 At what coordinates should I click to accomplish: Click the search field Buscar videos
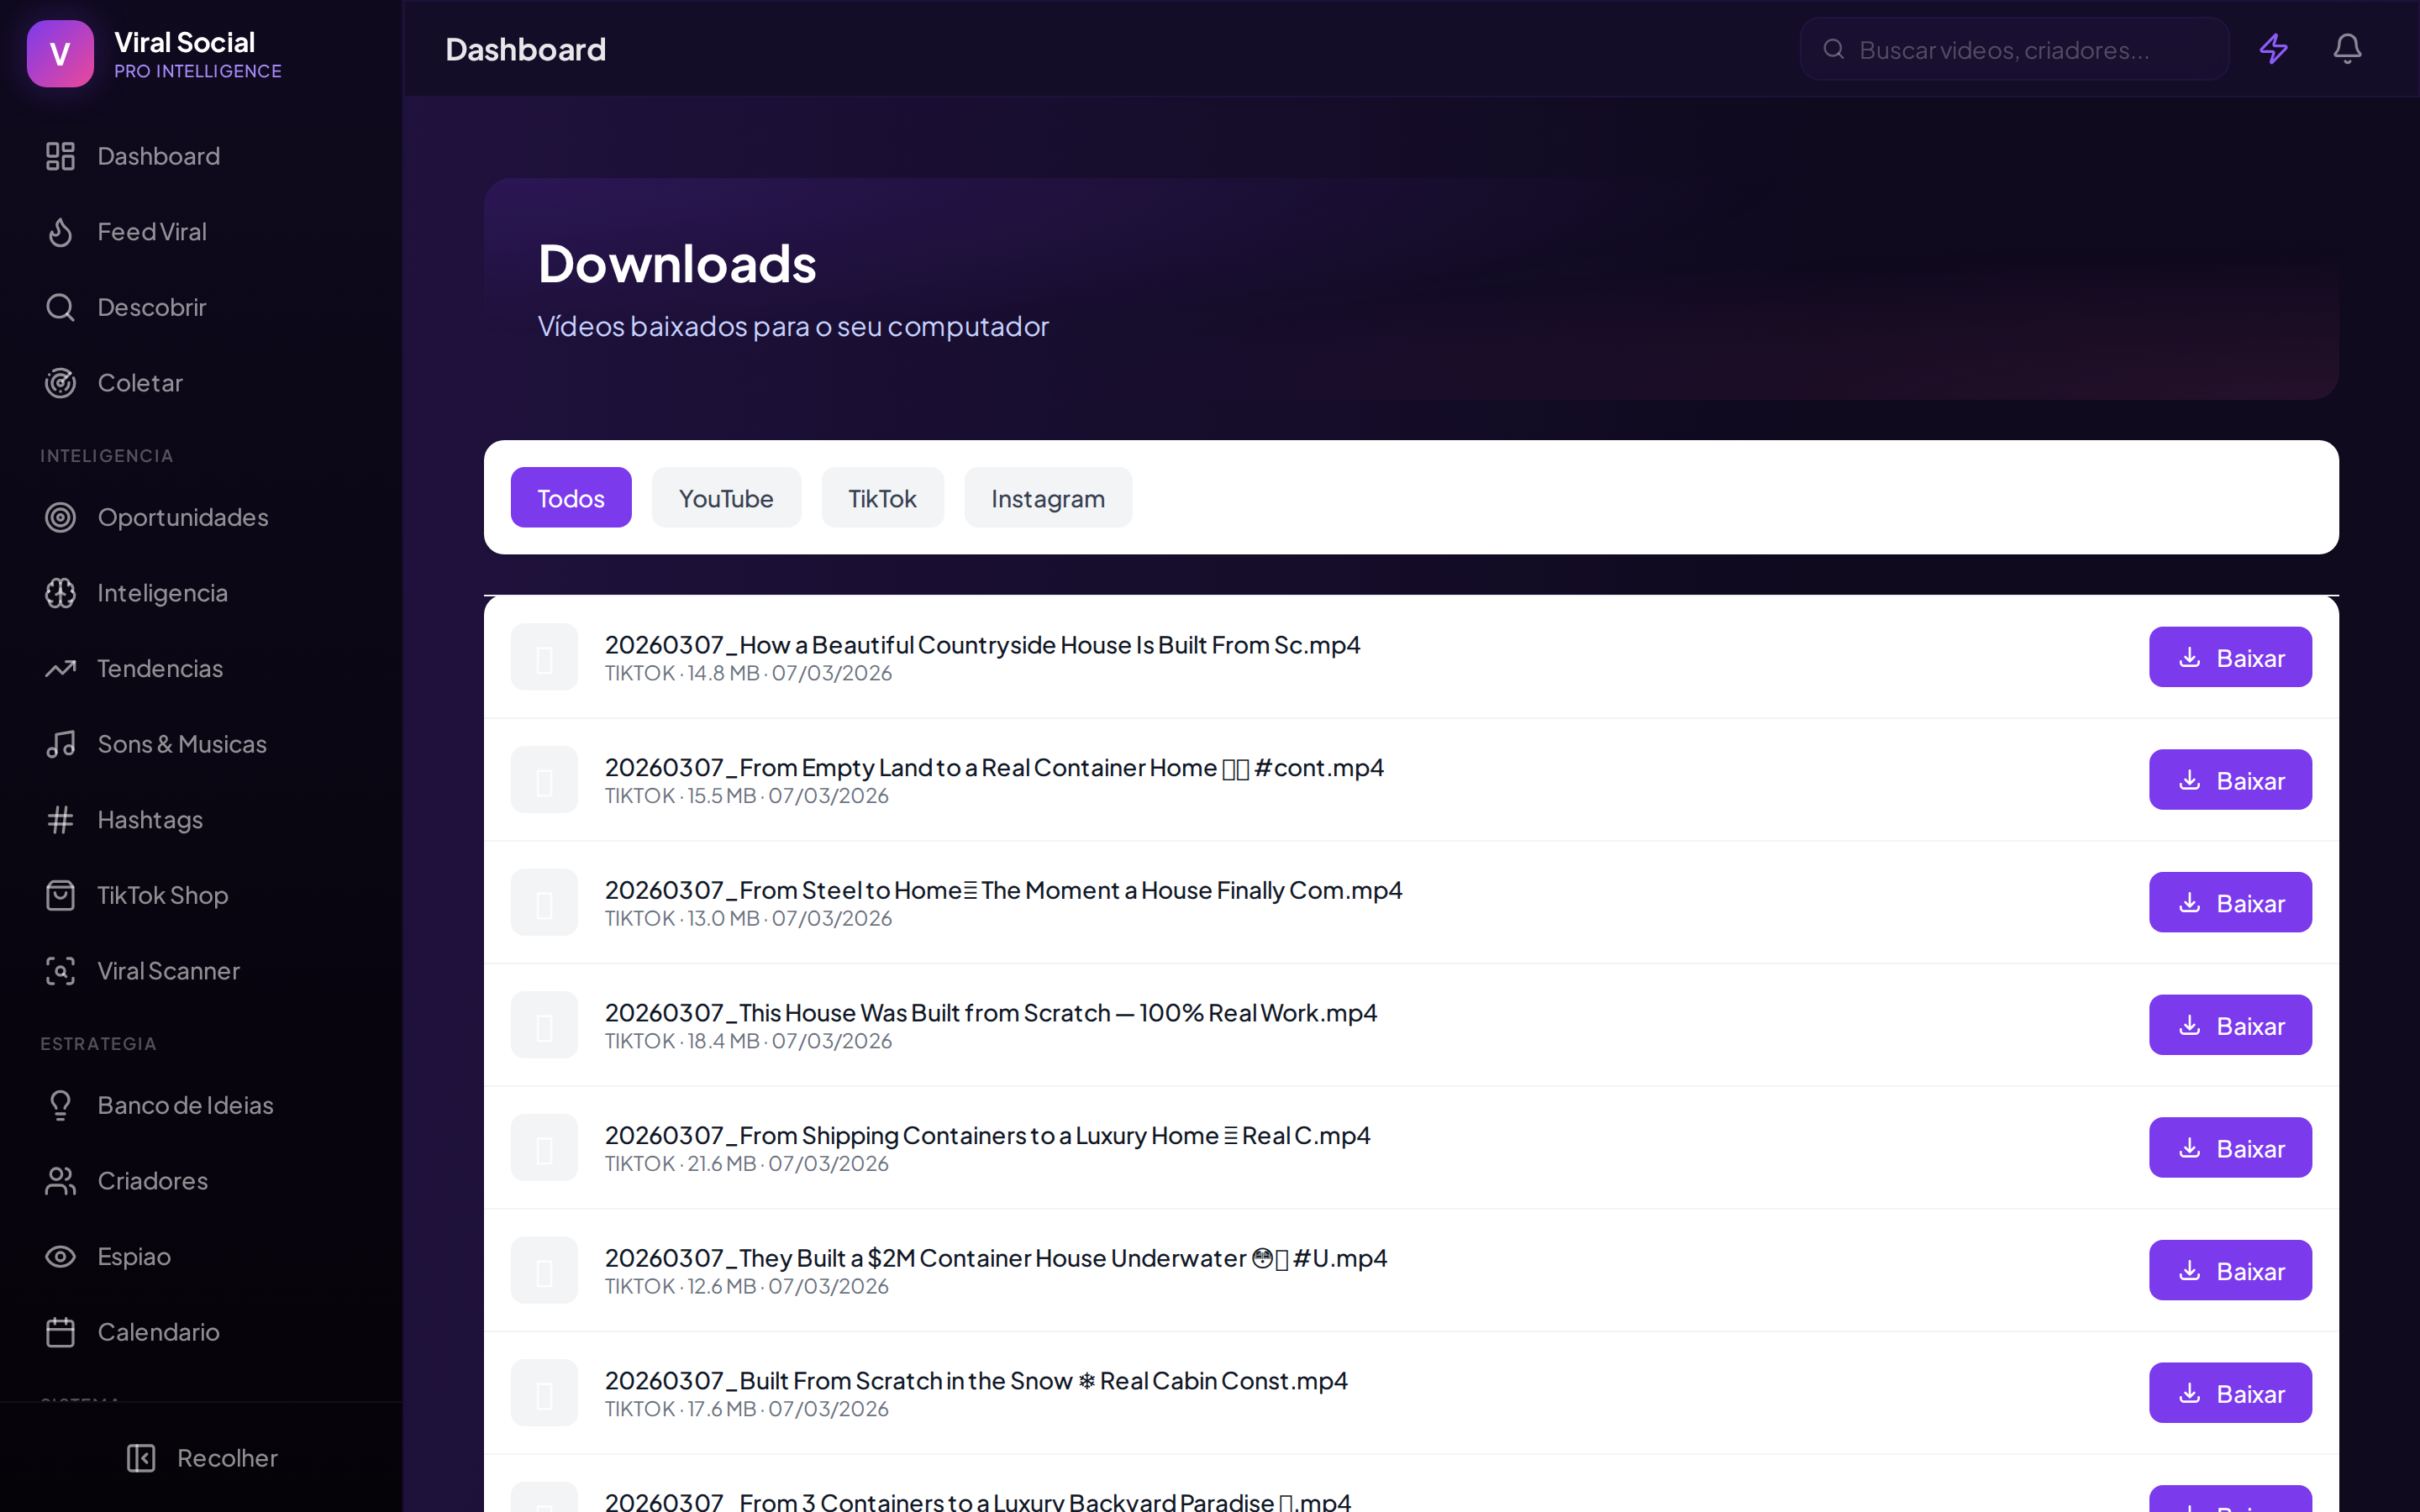[2014, 49]
